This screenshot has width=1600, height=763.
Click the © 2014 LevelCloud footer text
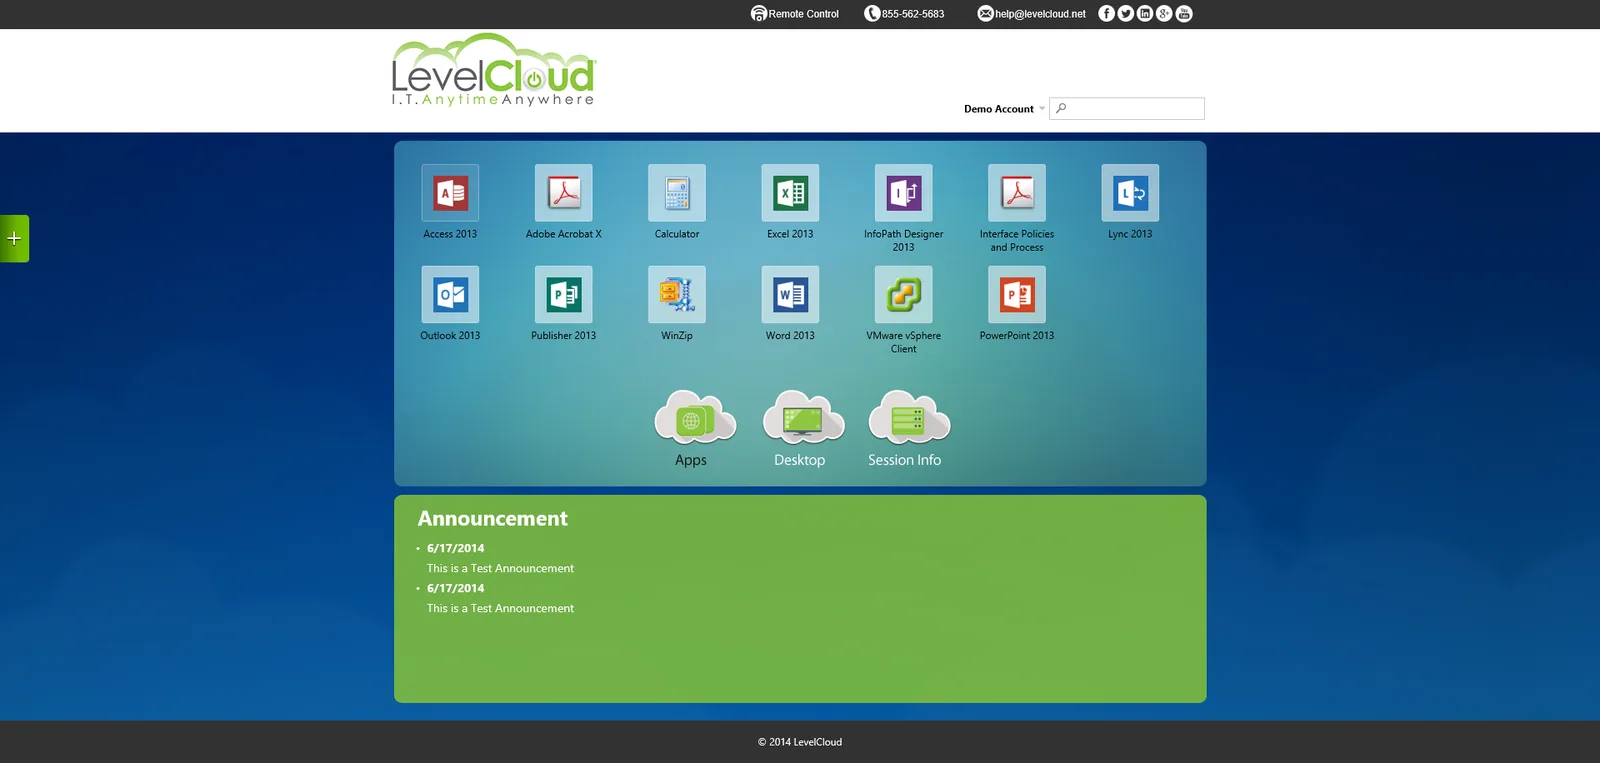point(800,742)
